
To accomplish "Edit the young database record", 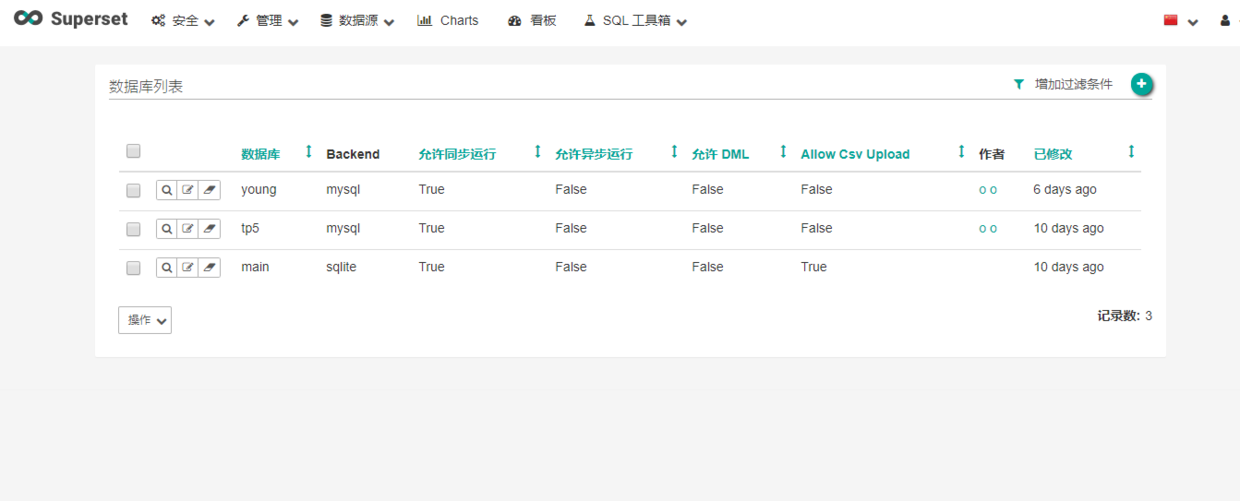I will point(188,190).
